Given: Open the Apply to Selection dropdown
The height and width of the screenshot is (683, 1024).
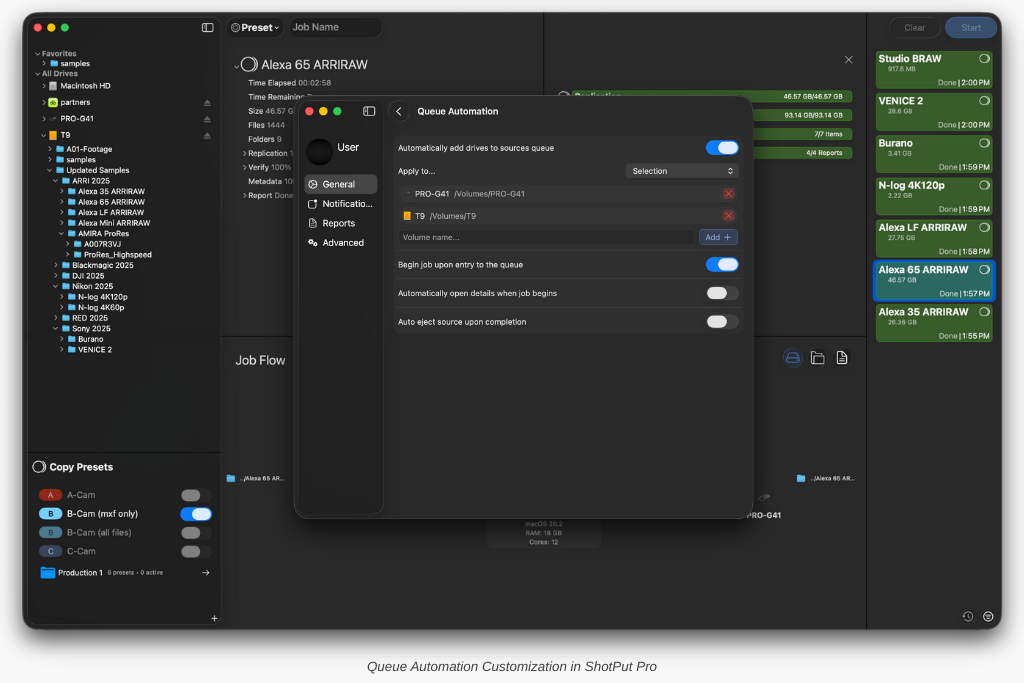Looking at the screenshot, I should tap(682, 171).
